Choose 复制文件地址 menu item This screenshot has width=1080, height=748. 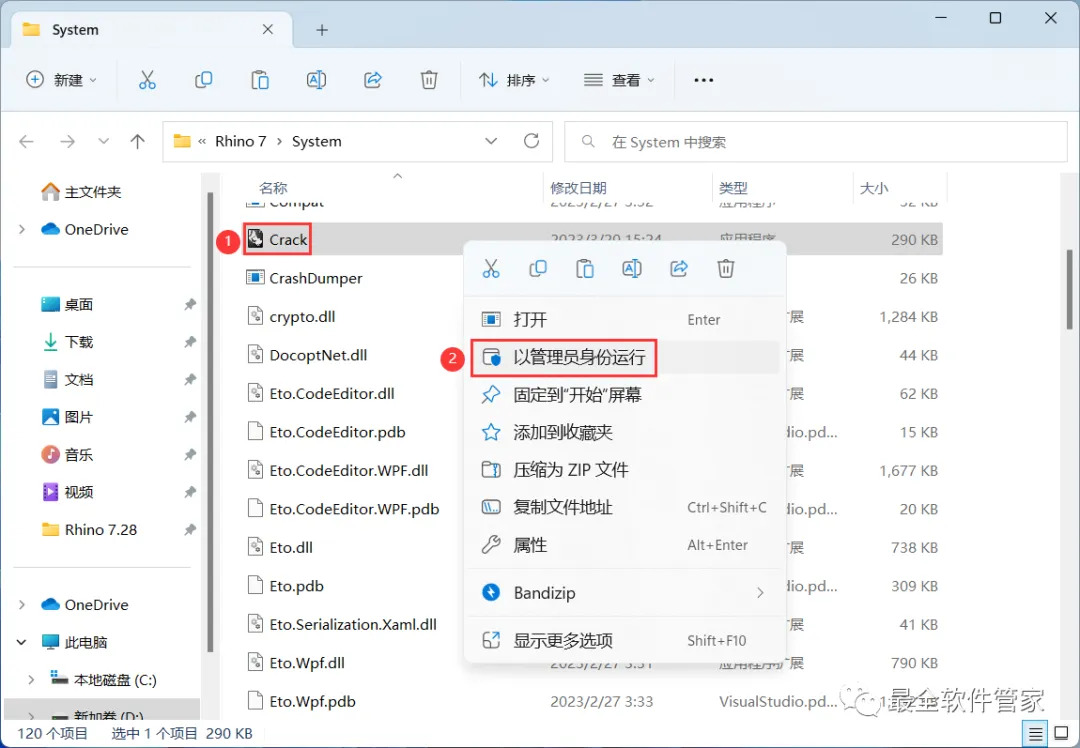tap(623, 508)
